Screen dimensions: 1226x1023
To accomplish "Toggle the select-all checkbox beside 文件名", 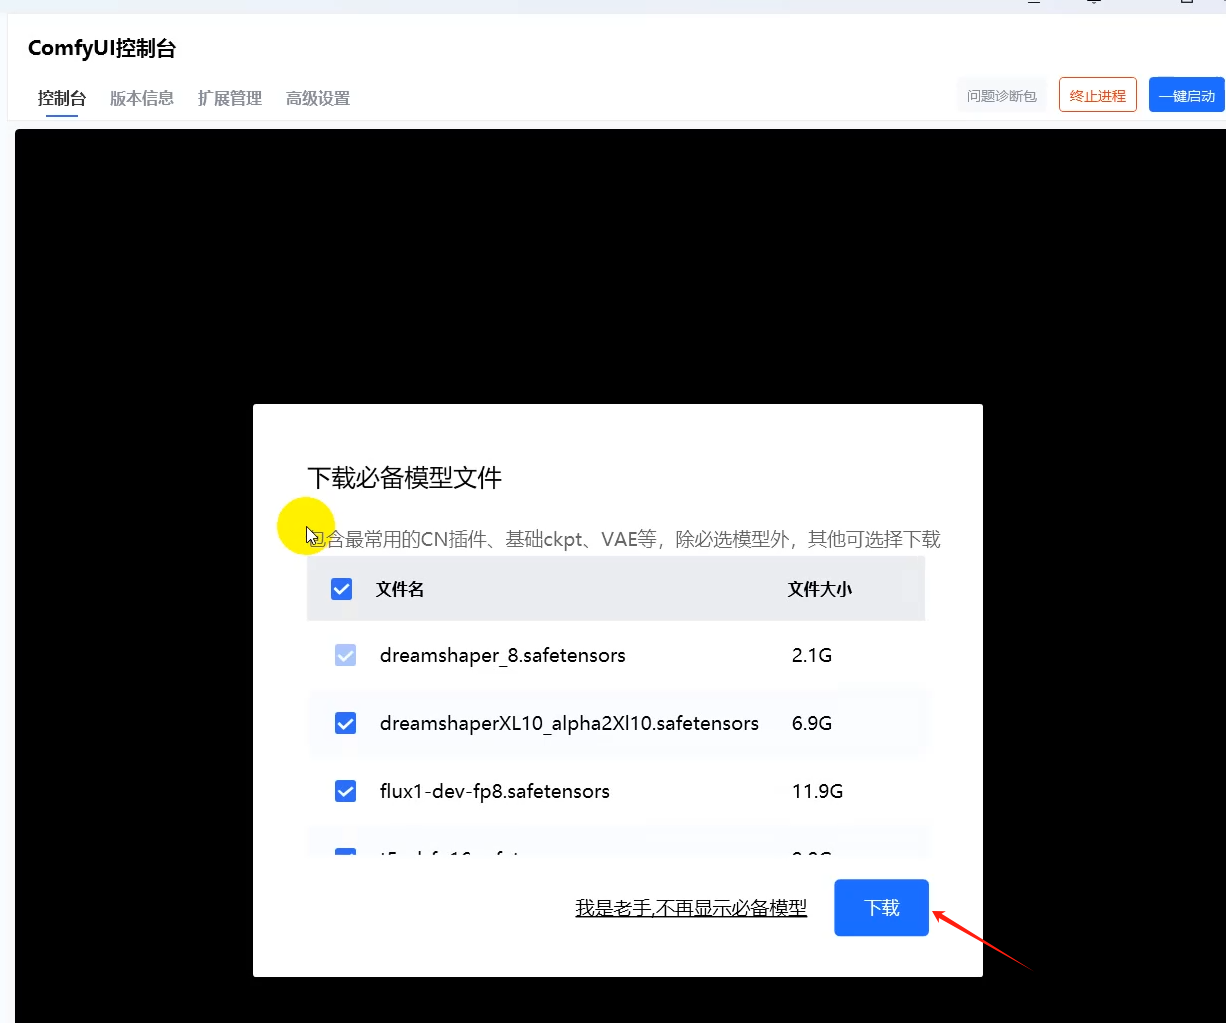I will (341, 589).
